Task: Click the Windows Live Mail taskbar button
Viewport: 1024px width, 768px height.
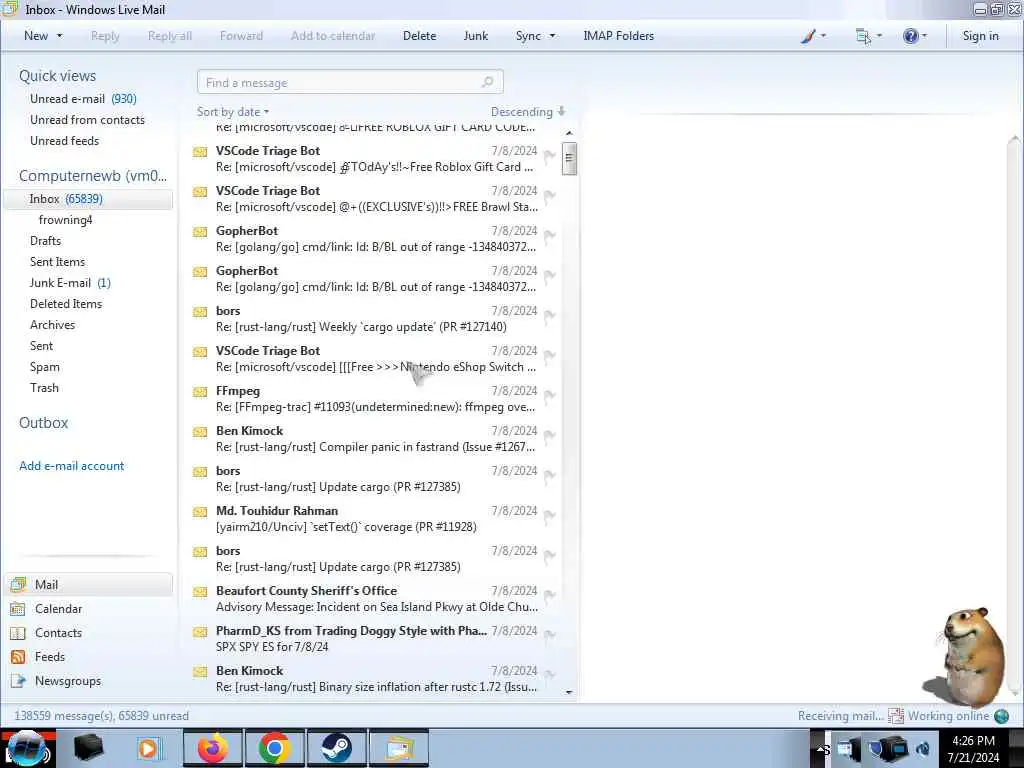Action: 399,748
